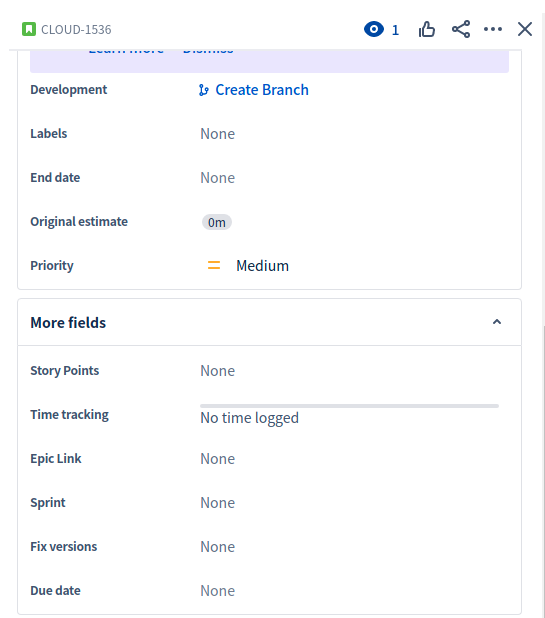Set the Story Points value
The width and height of the screenshot is (545, 618).
(218, 371)
